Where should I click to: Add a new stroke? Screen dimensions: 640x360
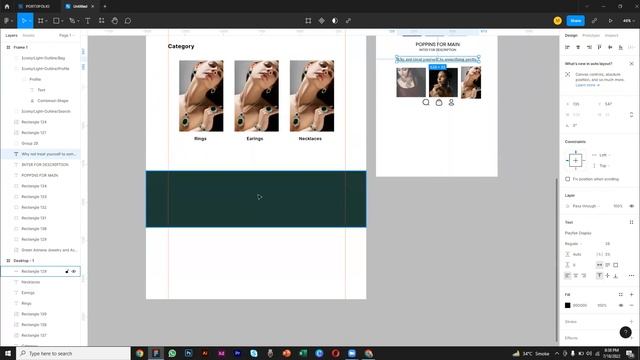tap(631, 322)
